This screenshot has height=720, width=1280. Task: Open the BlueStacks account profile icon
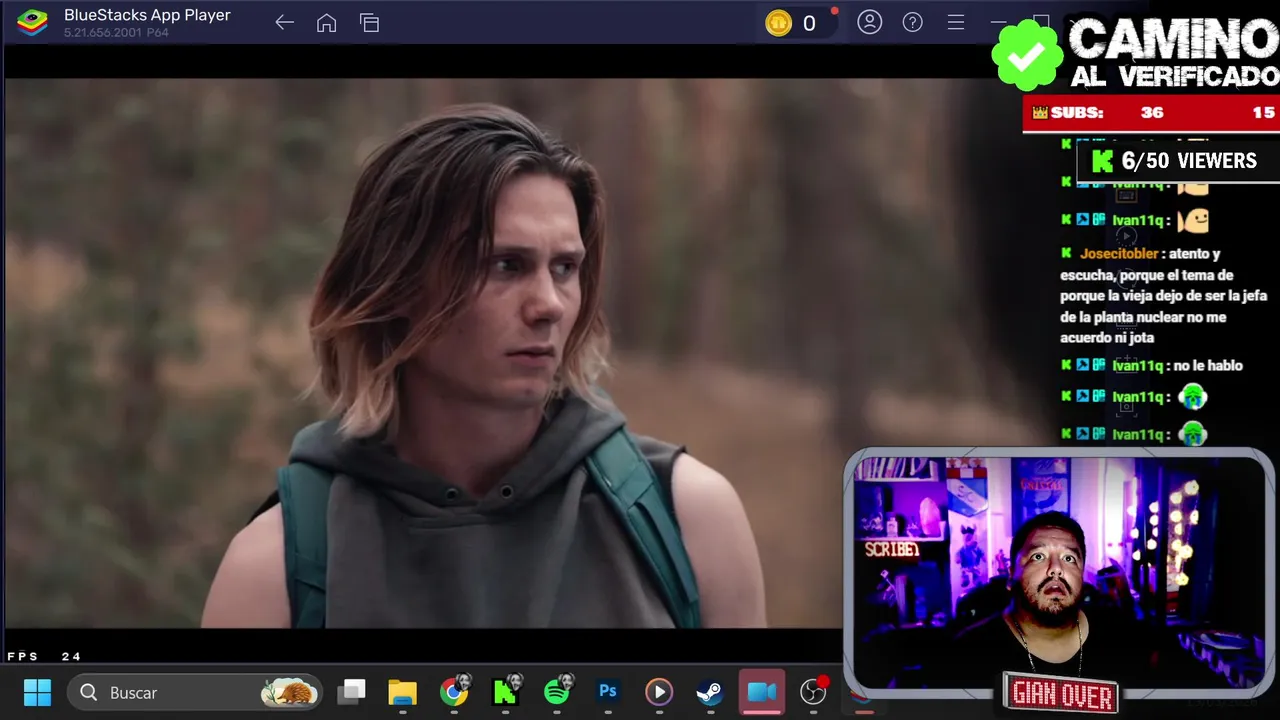click(870, 22)
